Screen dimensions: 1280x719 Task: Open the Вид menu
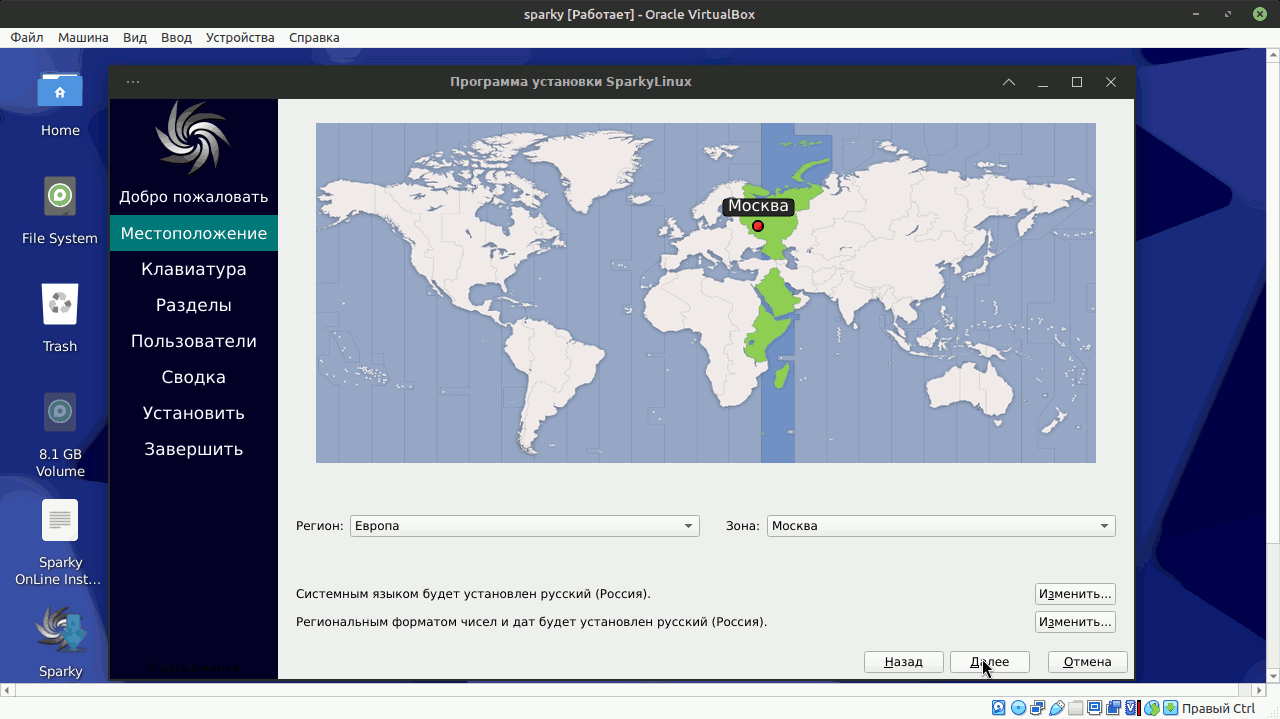(135, 38)
